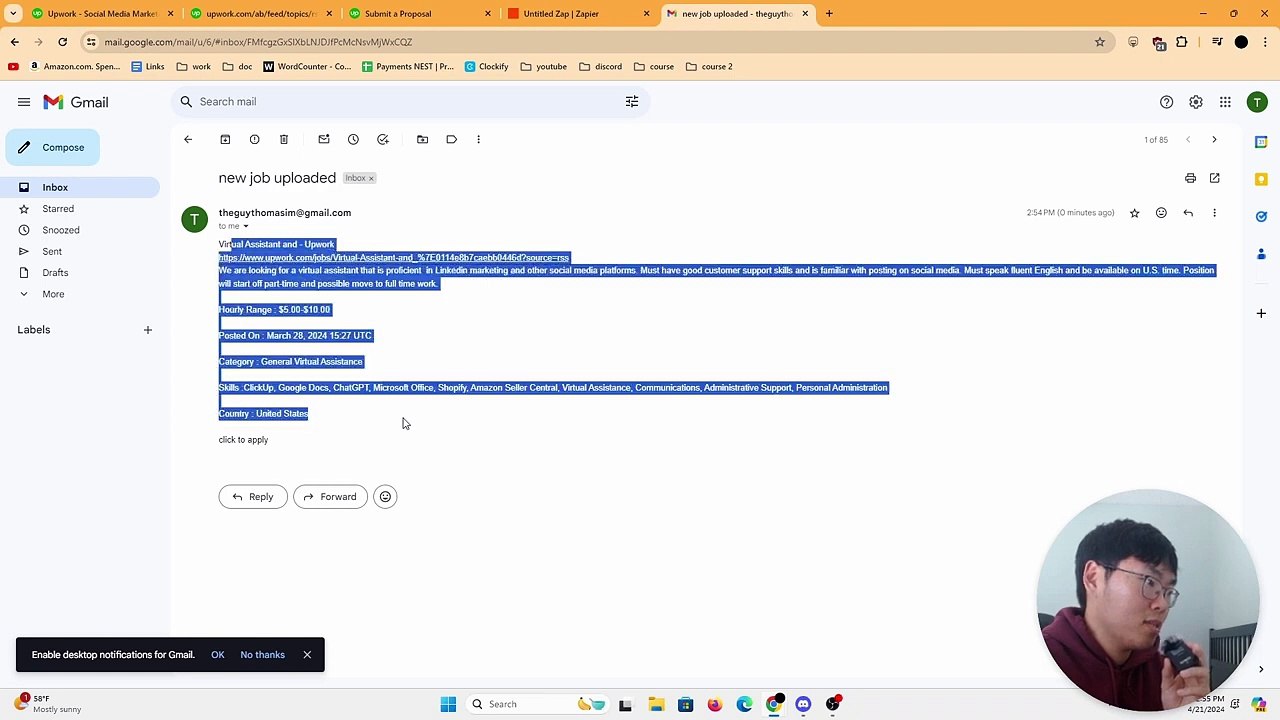Show details dropdown next to 'to me'
1280x720 pixels.
point(246,226)
